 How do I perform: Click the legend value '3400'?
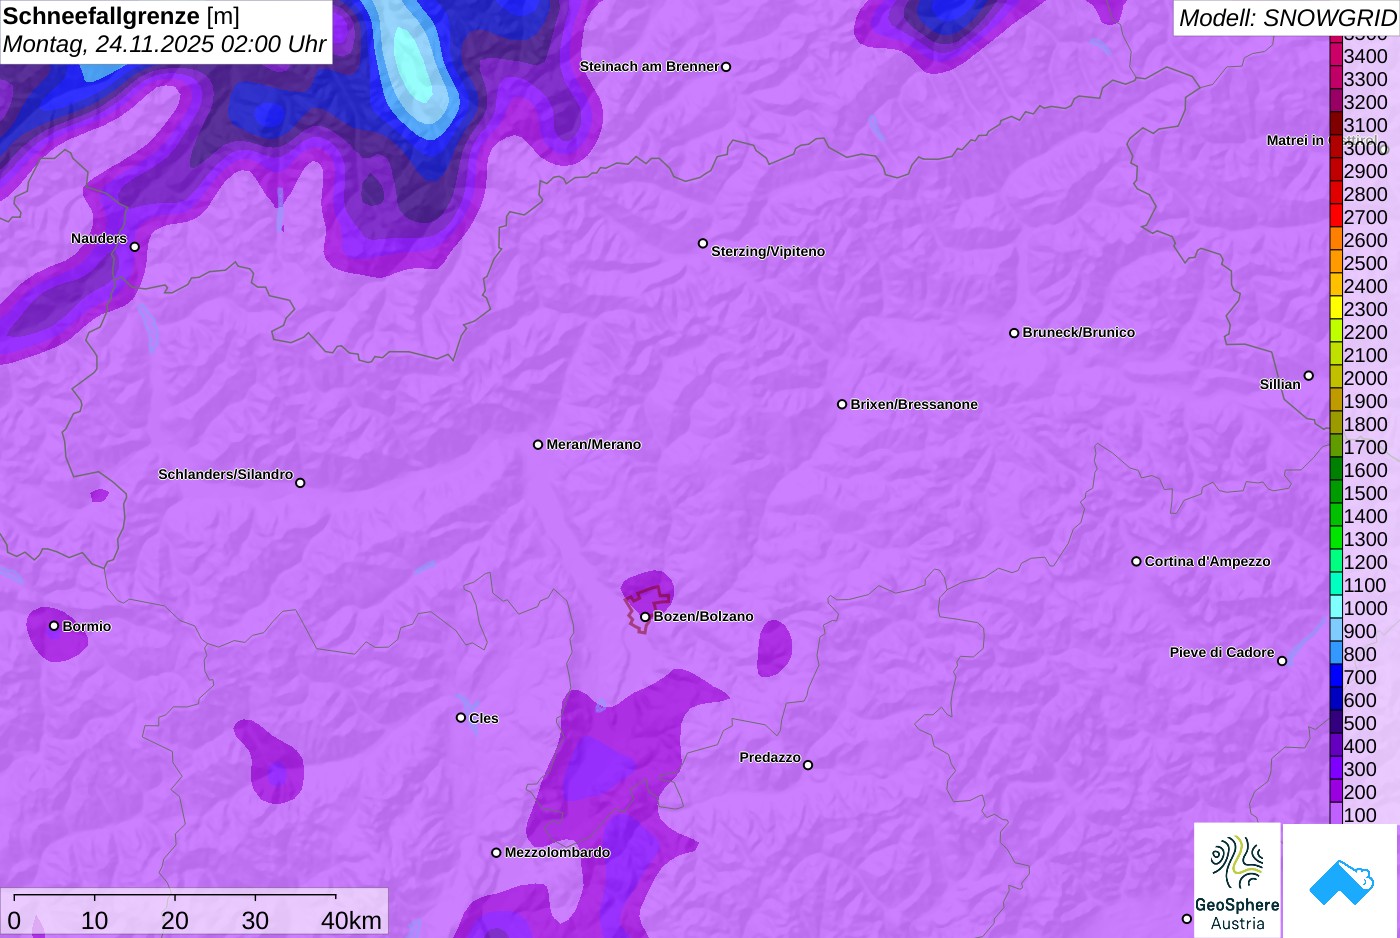[x=1366, y=56]
